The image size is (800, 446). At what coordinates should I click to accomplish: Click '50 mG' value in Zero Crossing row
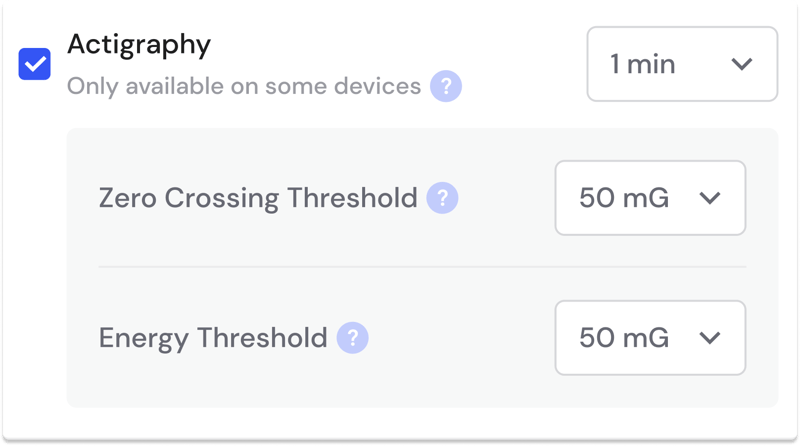(x=624, y=198)
